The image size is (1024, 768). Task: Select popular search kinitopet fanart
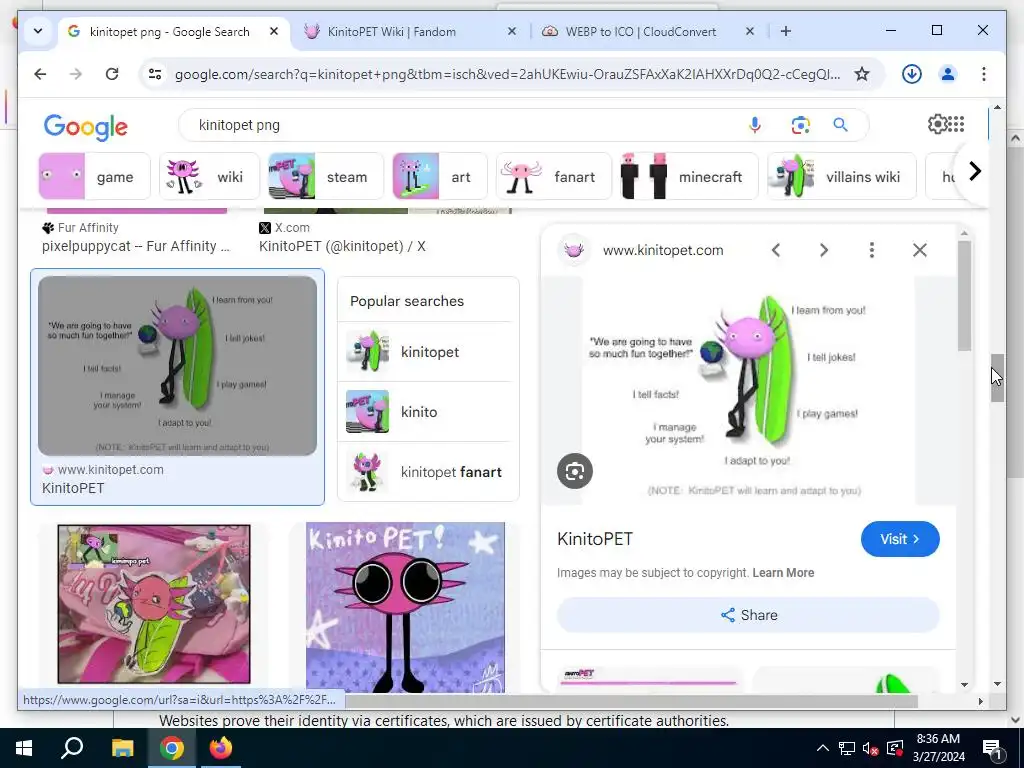(x=428, y=472)
